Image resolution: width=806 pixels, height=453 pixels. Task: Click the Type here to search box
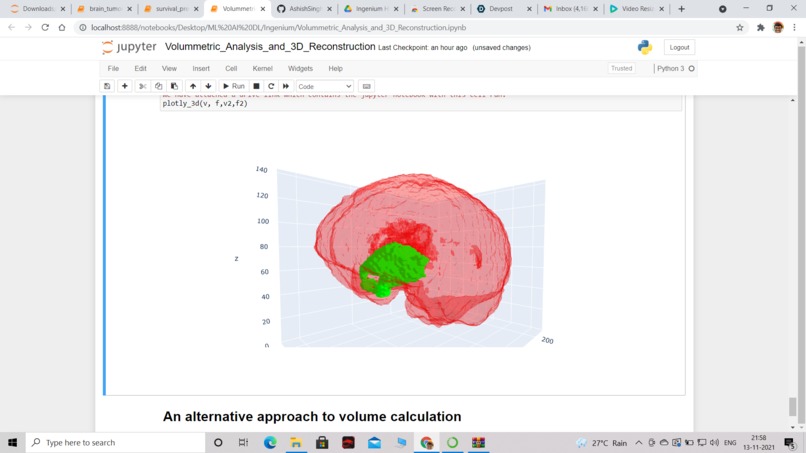116,442
